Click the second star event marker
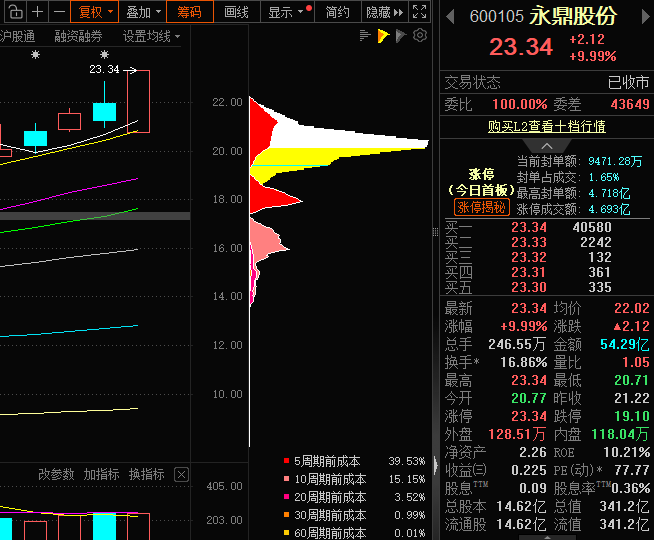Viewport: 654px width, 540px height. 104,54
